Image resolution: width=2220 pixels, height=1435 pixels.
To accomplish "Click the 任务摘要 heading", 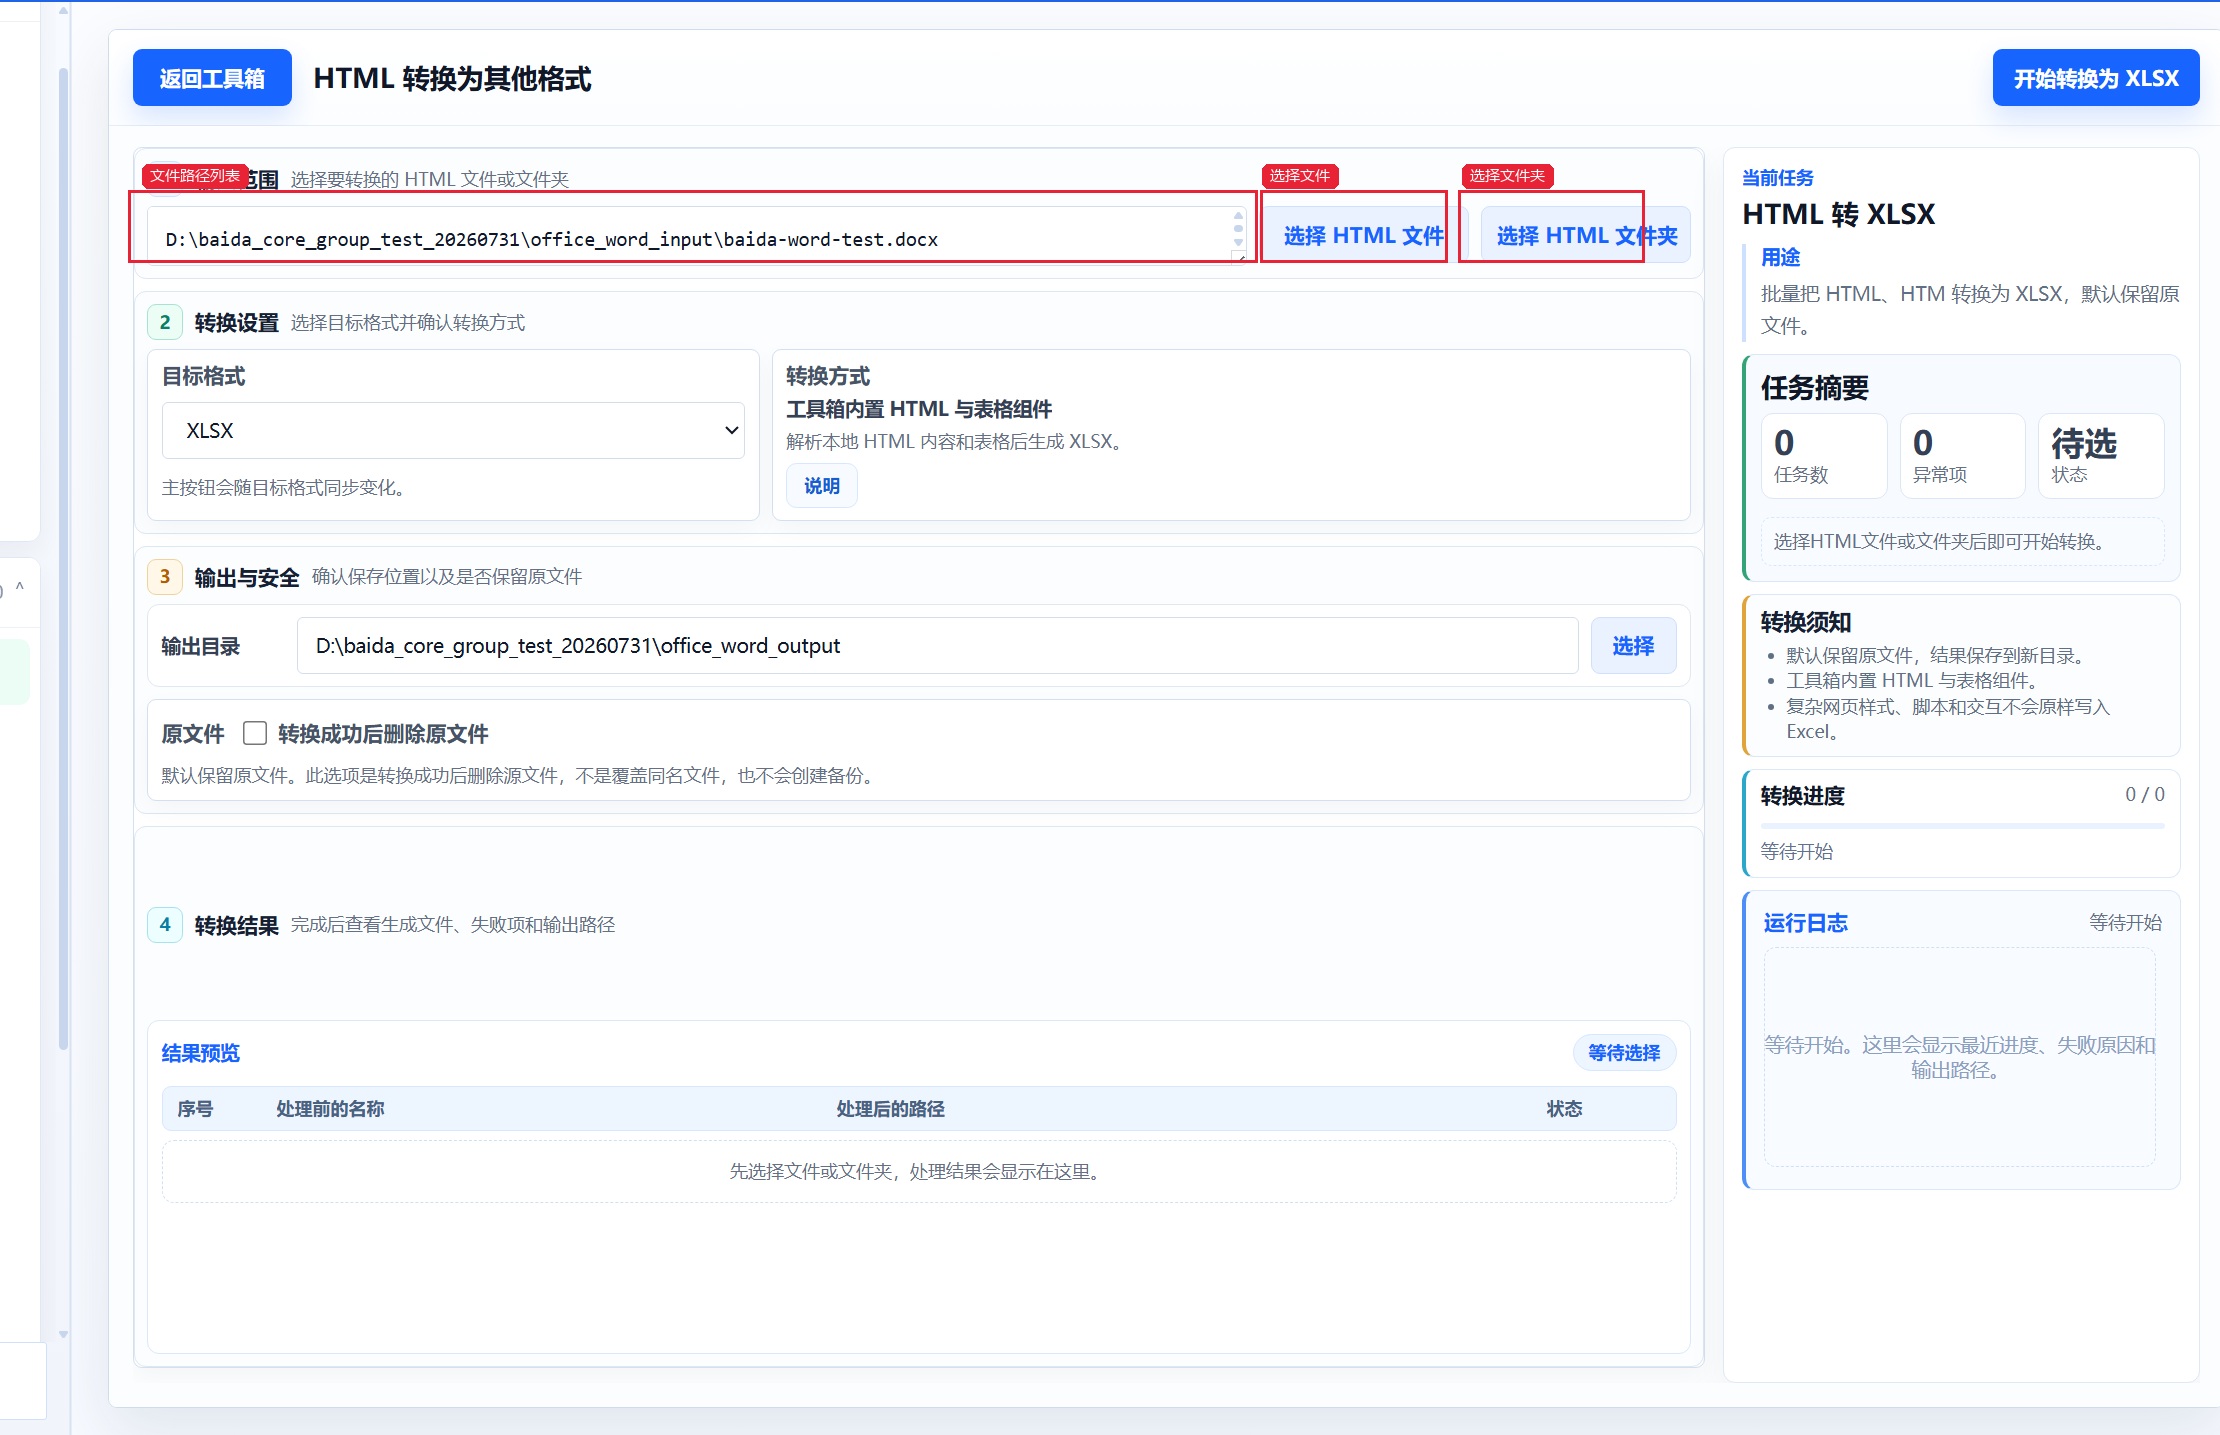I will pyautogui.click(x=1815, y=388).
